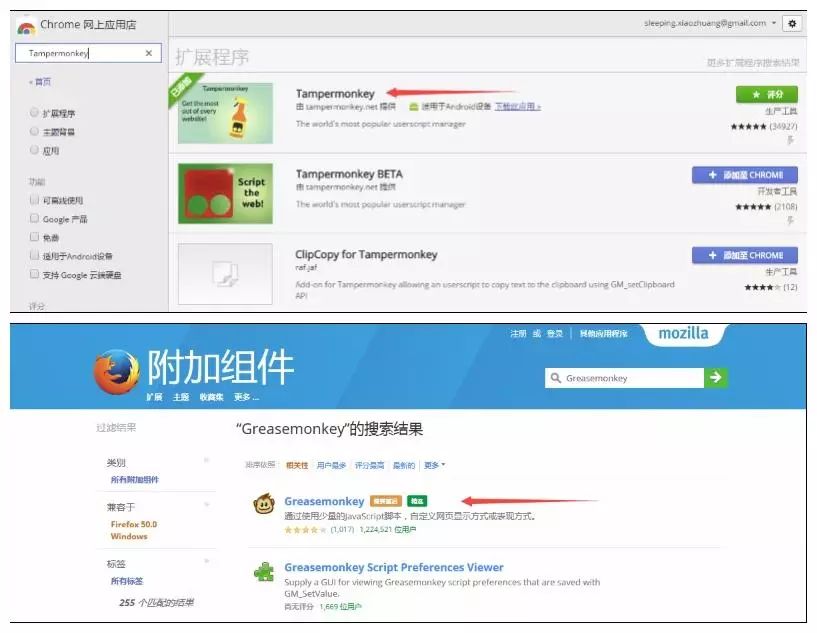Viewport: 817px width, 633px height.
Task: Click the offline bolt icon under Tampermonkey BETA
Action: [x=790, y=221]
